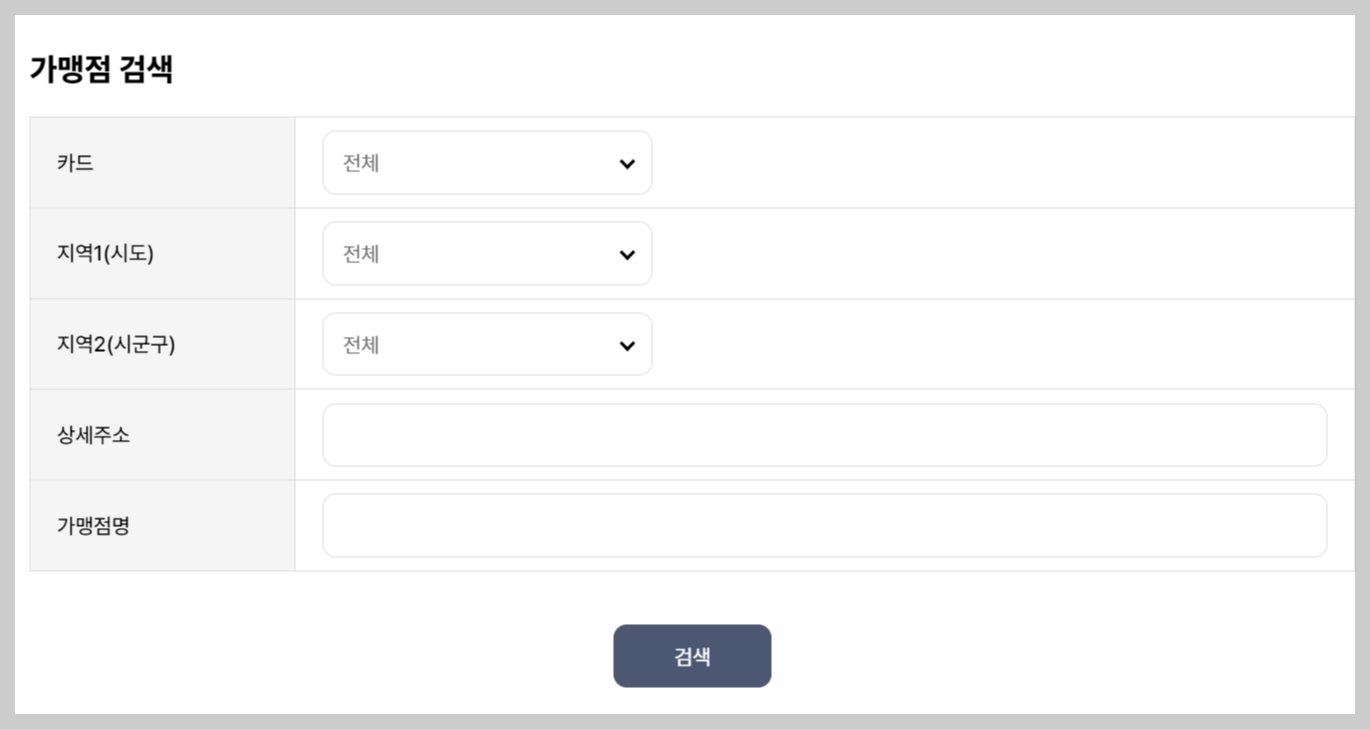
Task: Open the 지역2(시군구) district selector
Action: [487, 344]
